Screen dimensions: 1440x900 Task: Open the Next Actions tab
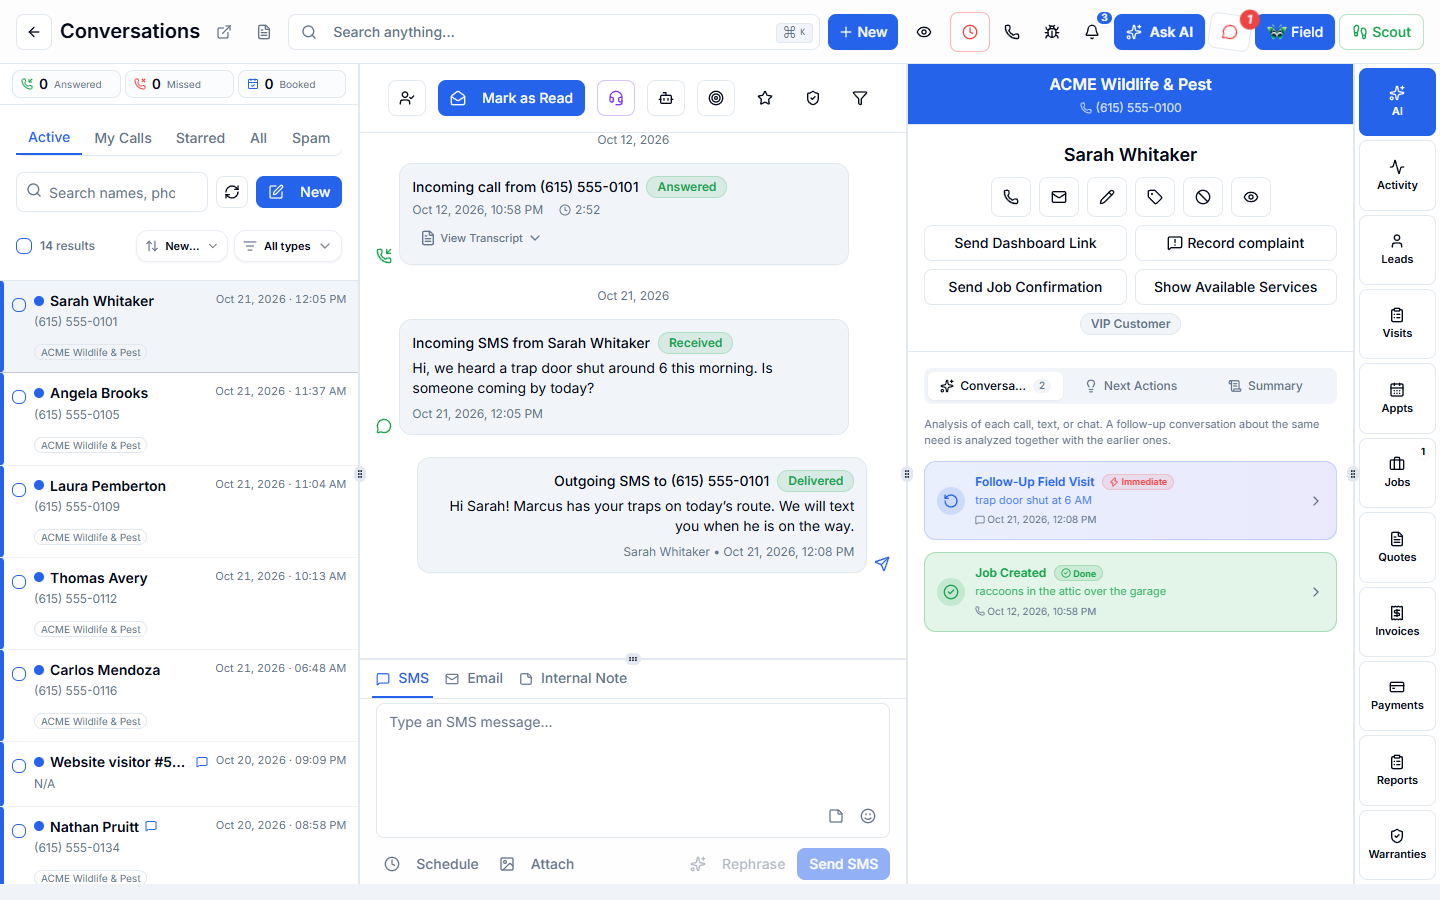[1130, 386]
